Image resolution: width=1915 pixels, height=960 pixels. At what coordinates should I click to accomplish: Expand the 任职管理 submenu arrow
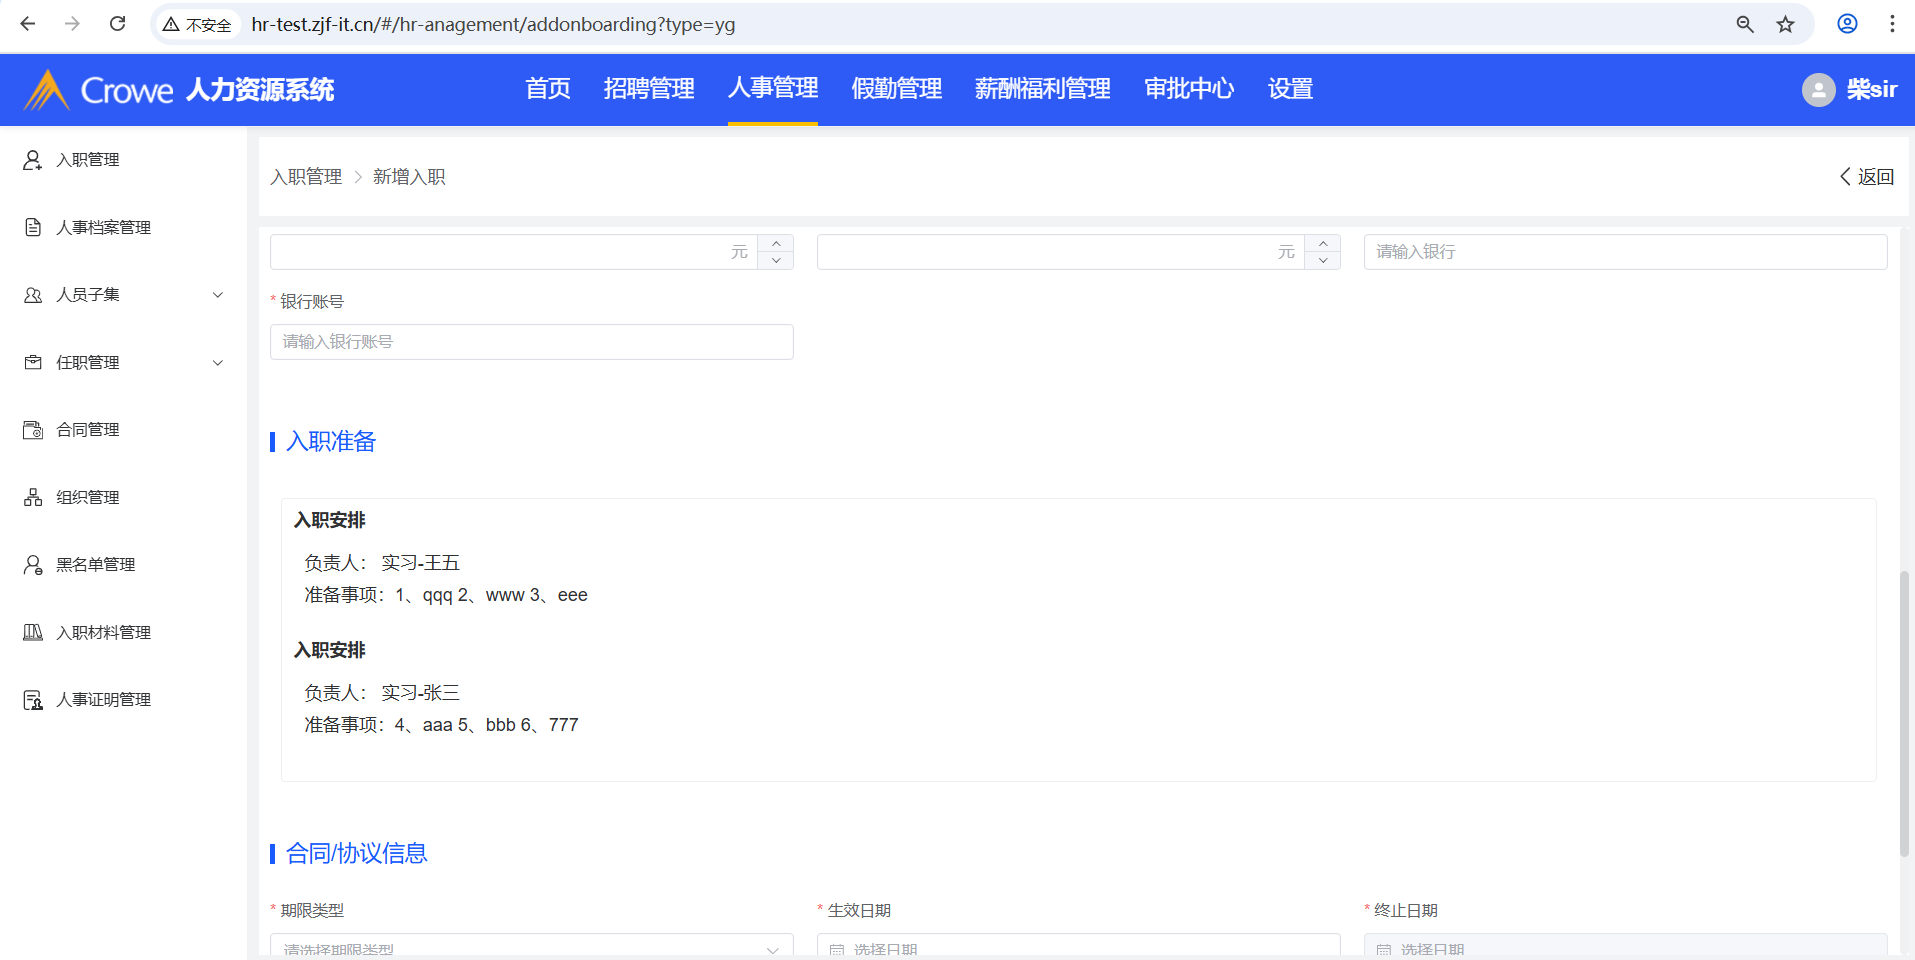click(218, 362)
